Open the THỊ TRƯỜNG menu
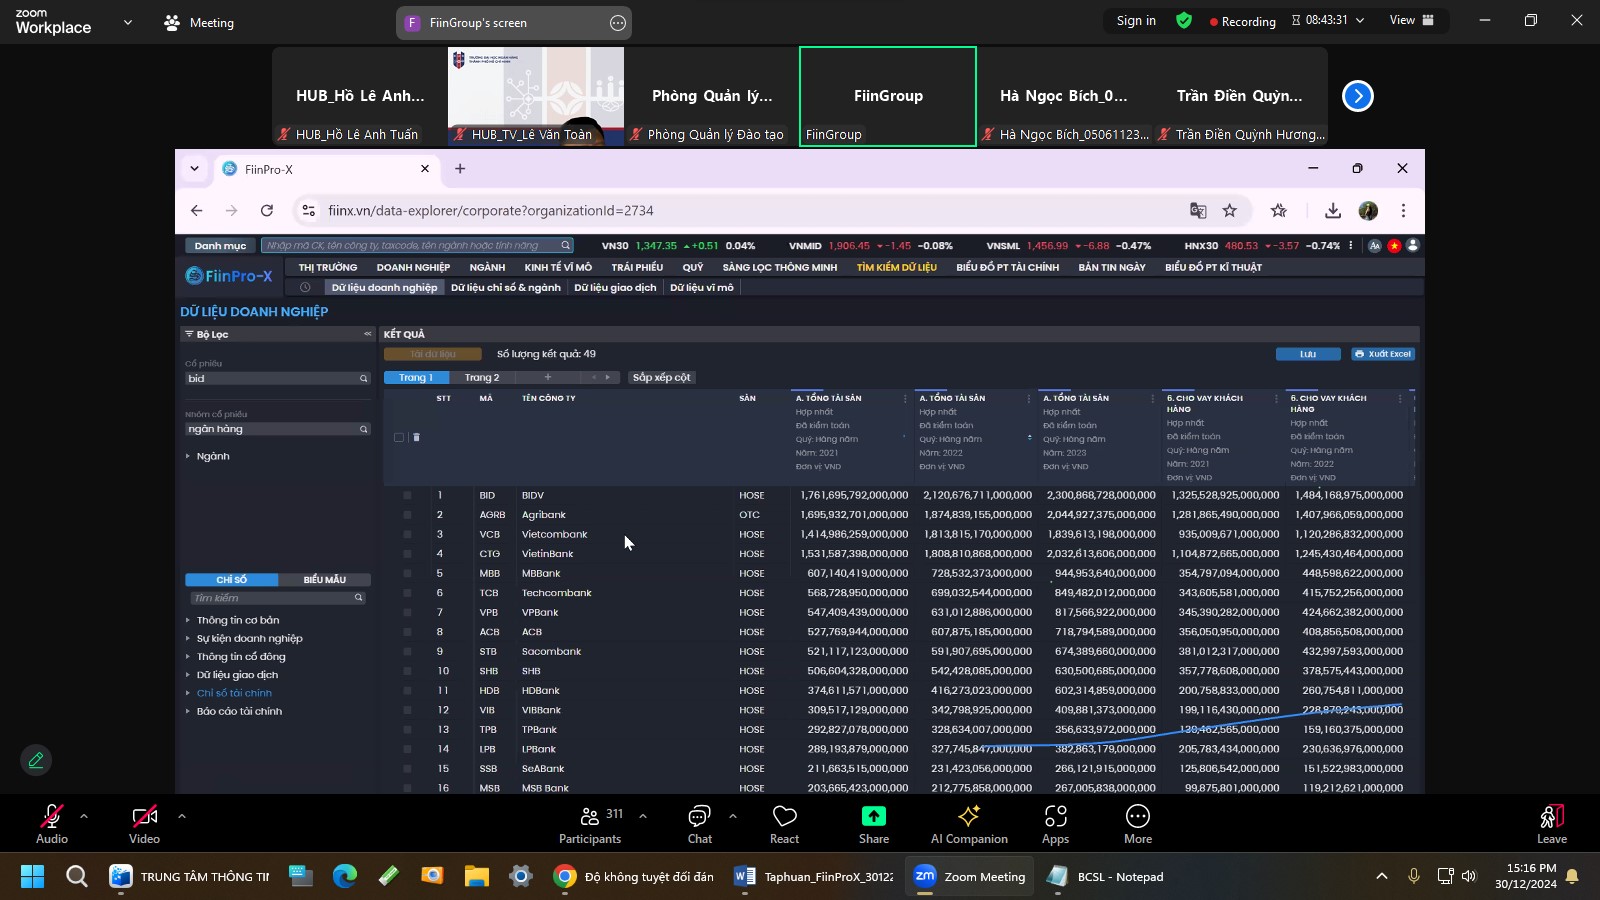 pyautogui.click(x=328, y=267)
